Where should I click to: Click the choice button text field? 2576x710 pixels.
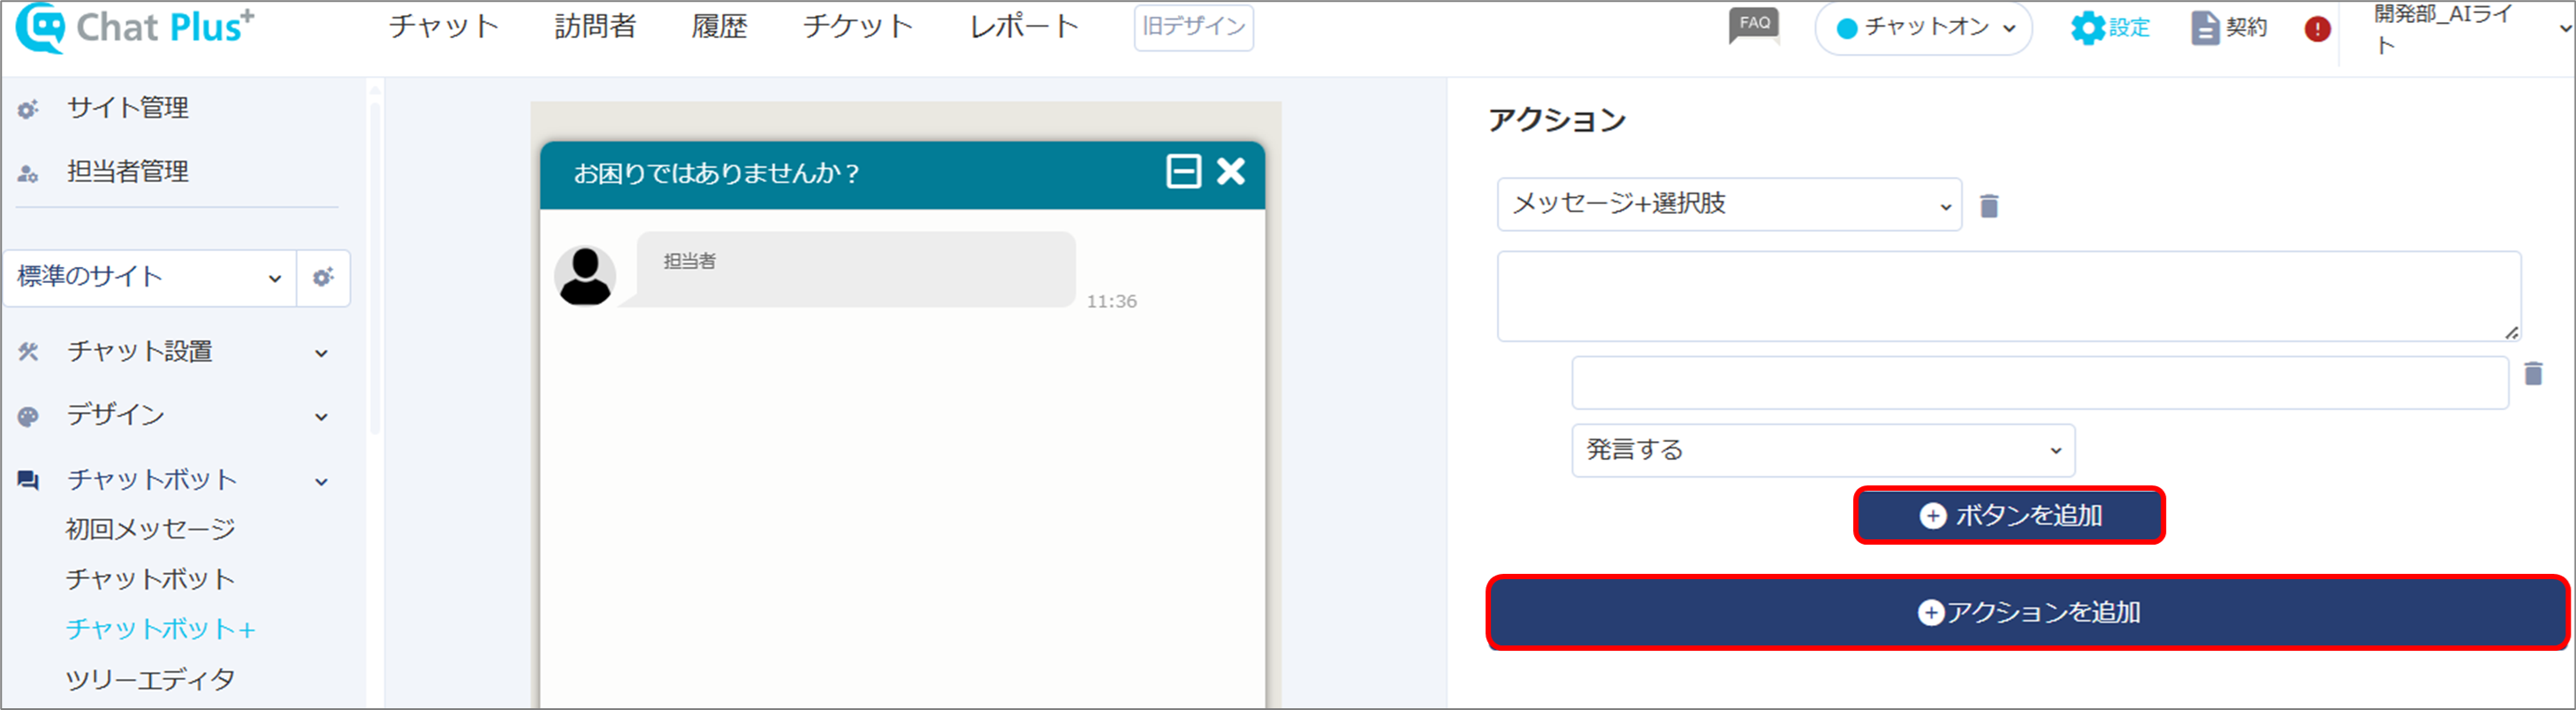(x=2040, y=382)
